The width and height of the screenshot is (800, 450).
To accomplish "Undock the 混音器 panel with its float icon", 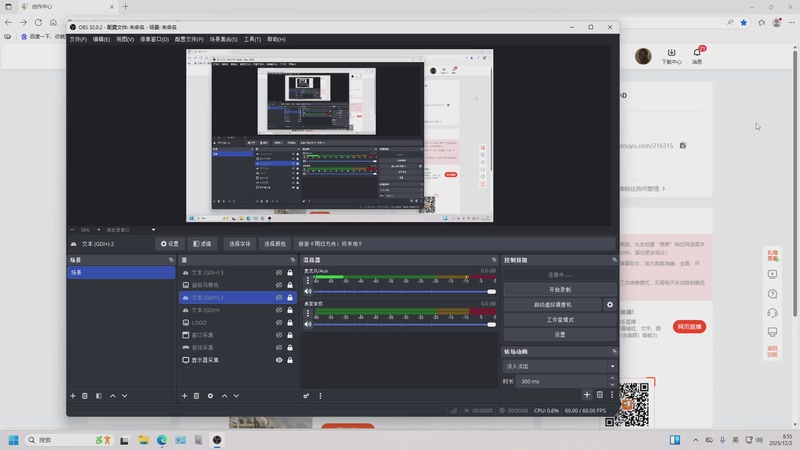I will tap(493, 260).
